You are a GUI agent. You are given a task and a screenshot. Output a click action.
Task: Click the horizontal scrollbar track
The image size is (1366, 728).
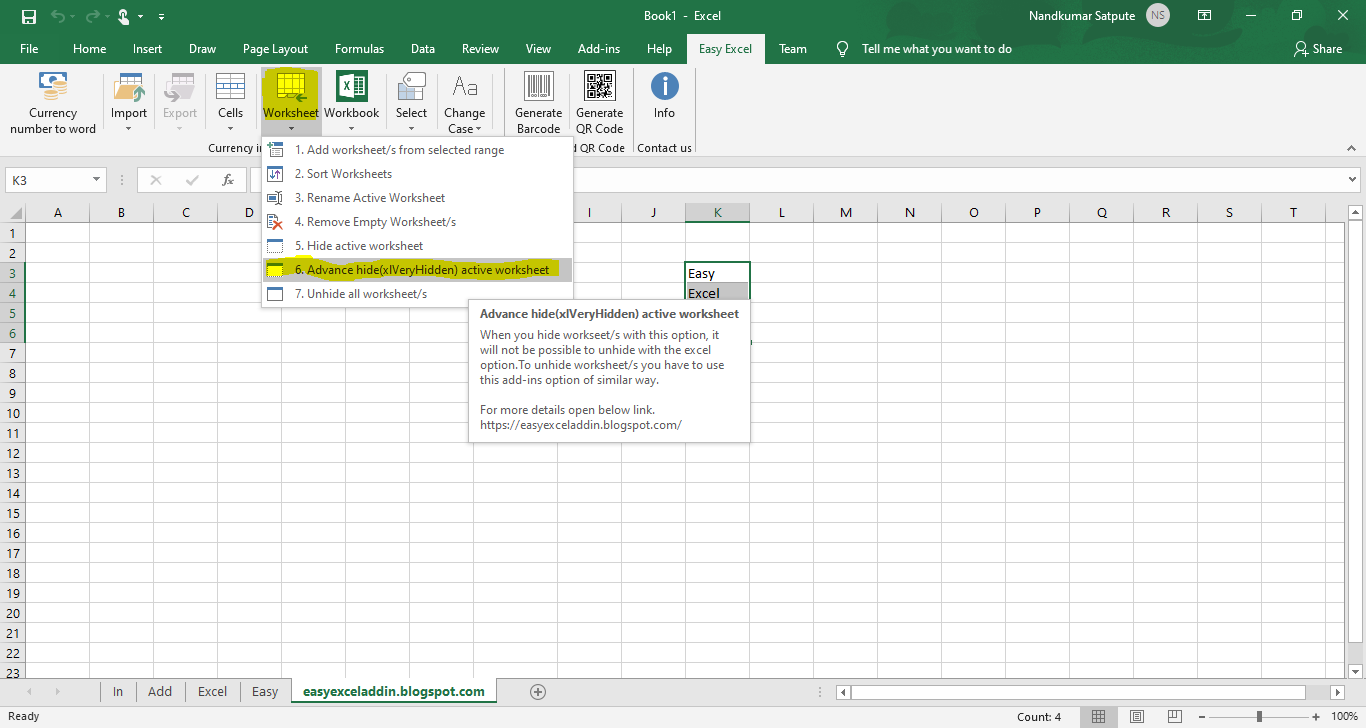click(1078, 692)
